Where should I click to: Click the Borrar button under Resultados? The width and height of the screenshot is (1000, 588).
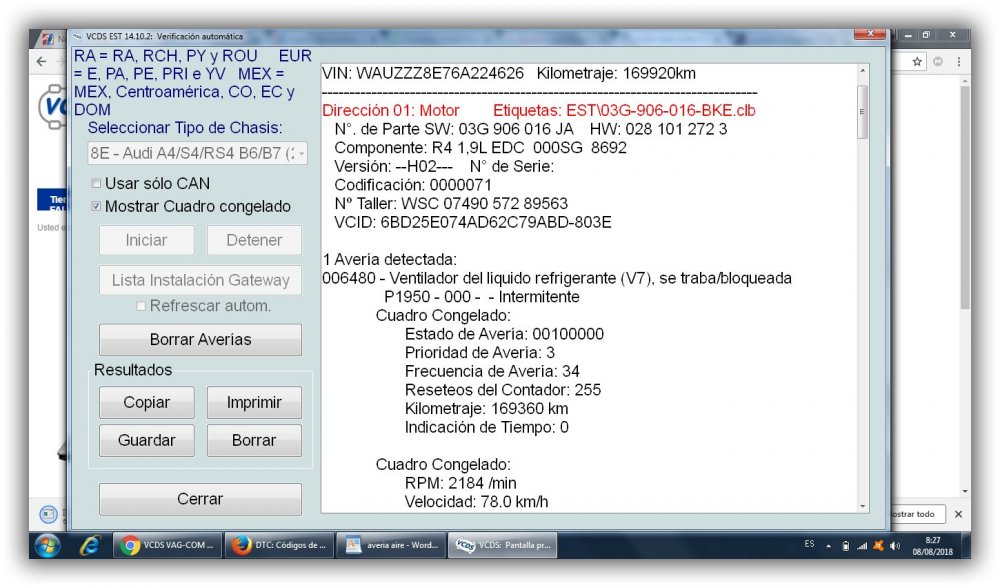pos(254,441)
